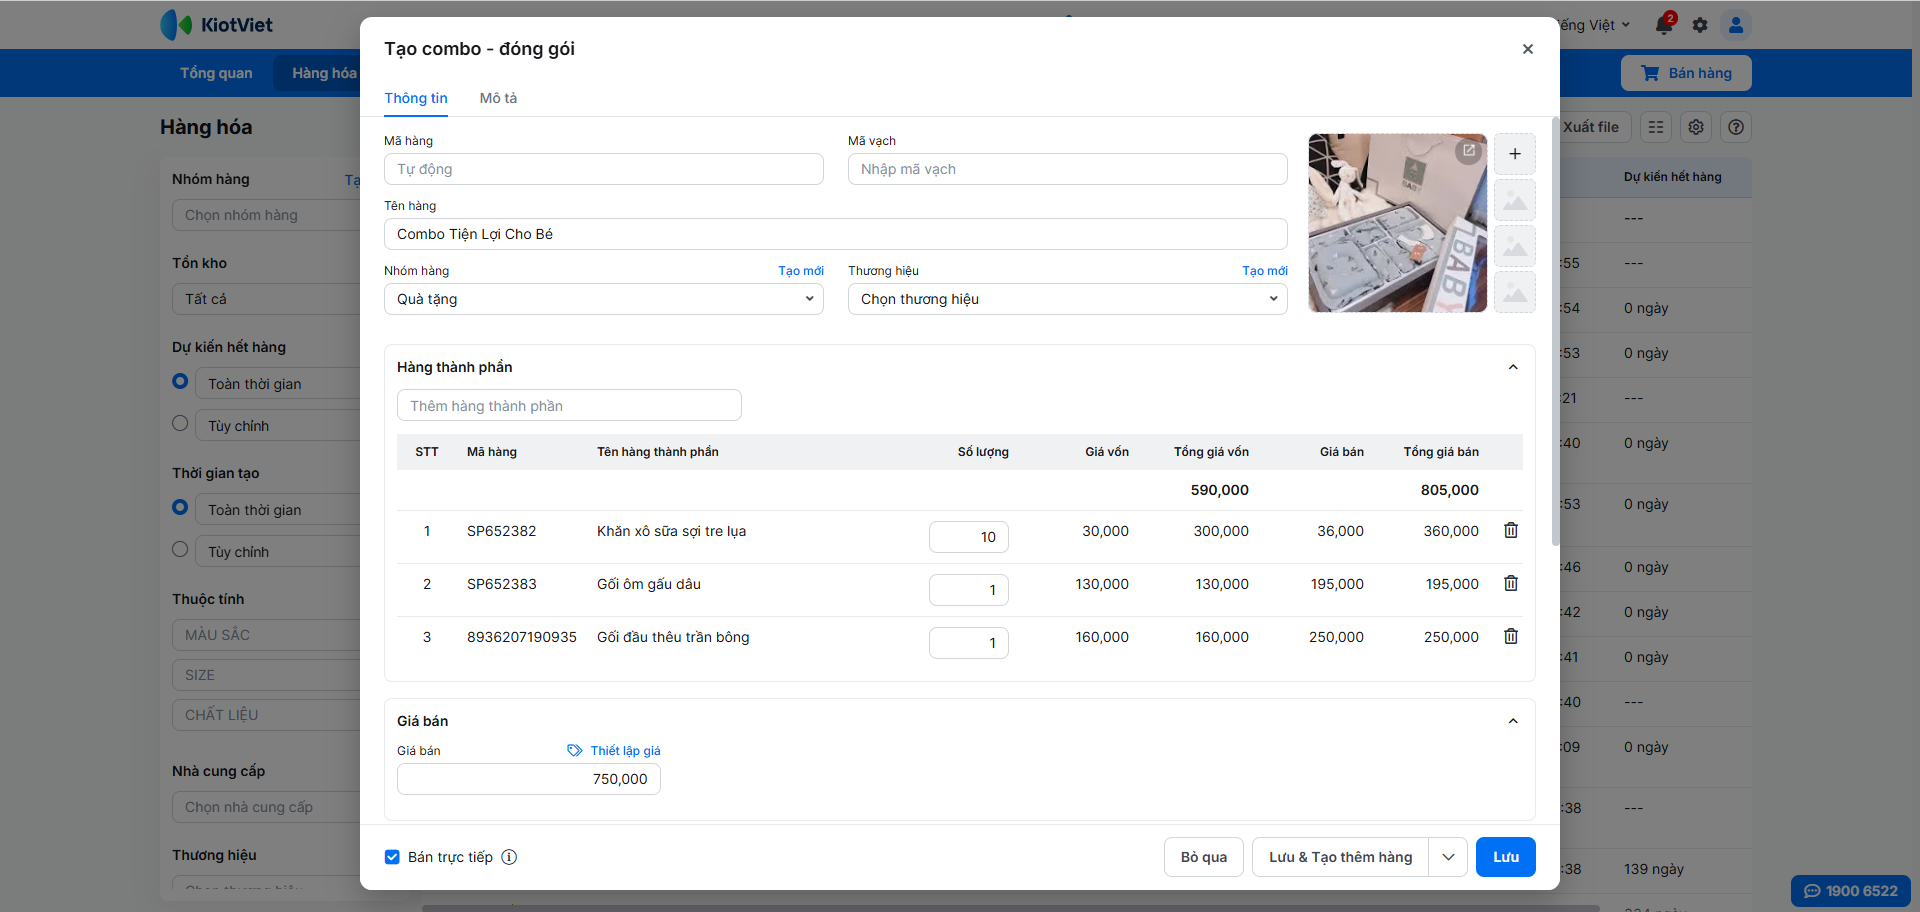Open the column list view options icon
This screenshot has height=912, width=1920.
[x=1656, y=127]
